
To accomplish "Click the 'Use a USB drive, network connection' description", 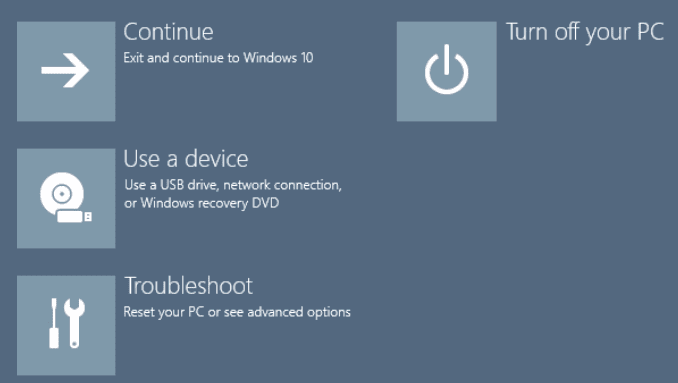I will click(233, 185).
